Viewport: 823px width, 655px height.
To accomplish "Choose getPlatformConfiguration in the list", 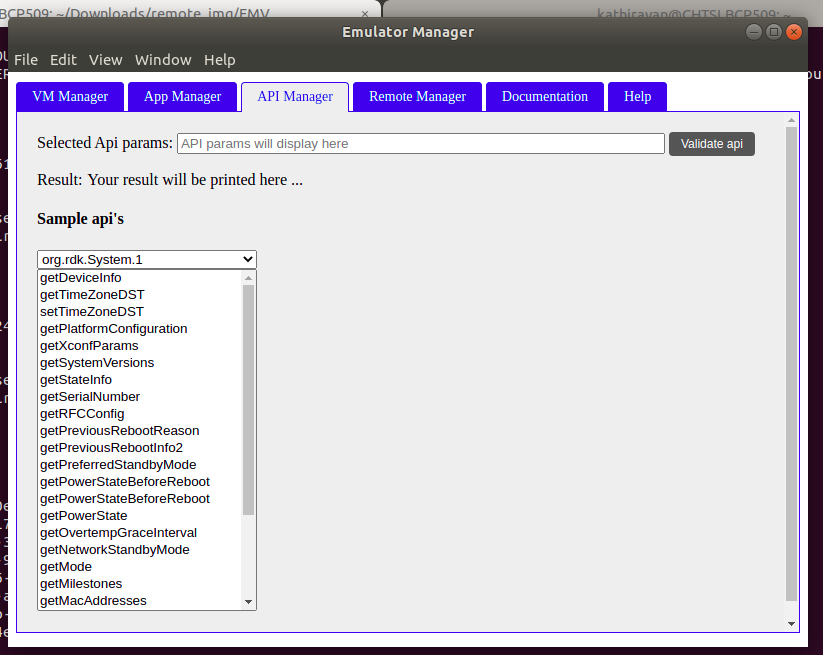I will pos(113,329).
